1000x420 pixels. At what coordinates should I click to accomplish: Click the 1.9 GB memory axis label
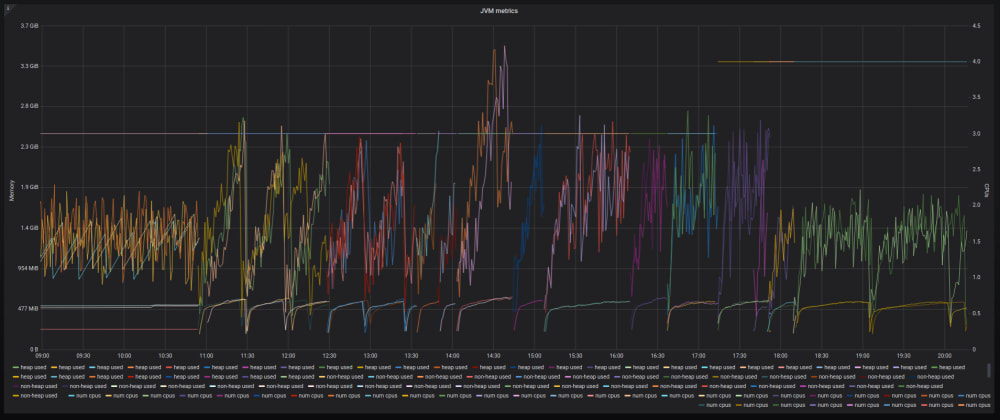click(x=30, y=187)
